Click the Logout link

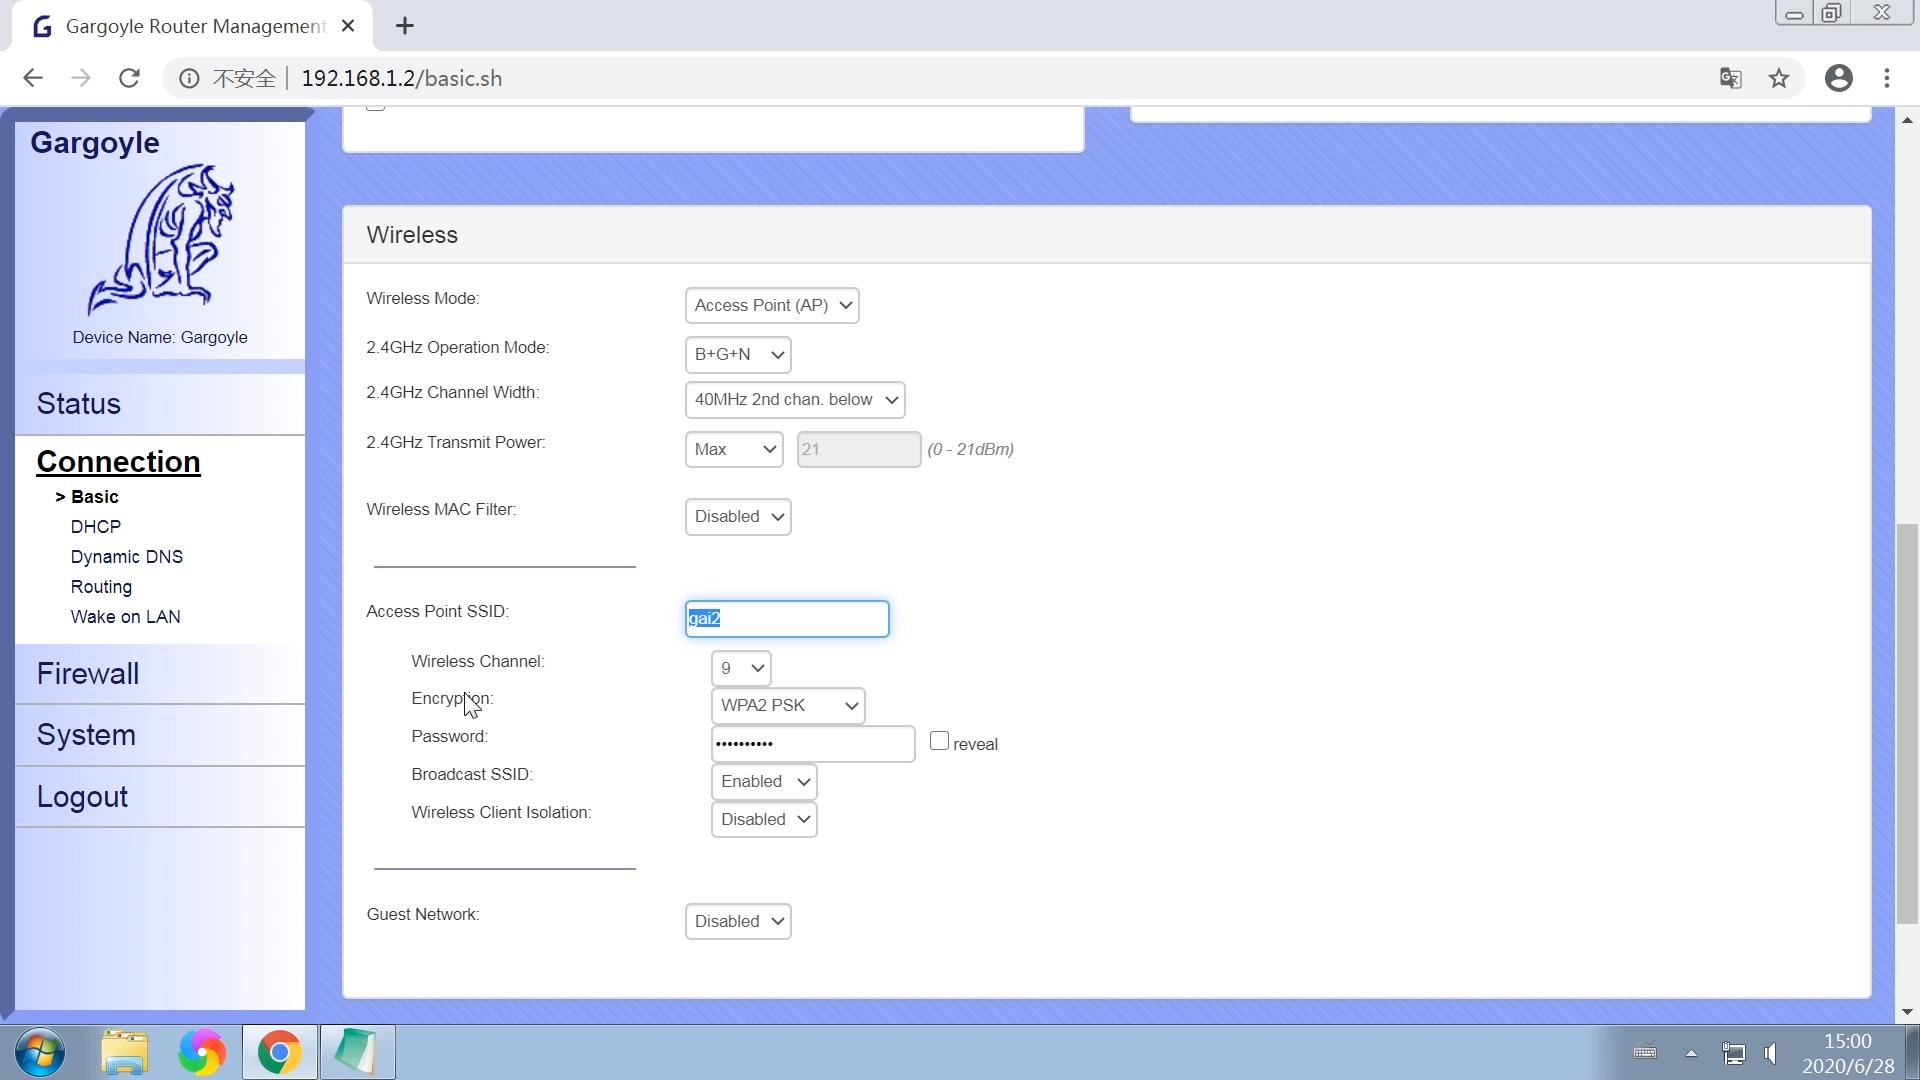[82, 797]
